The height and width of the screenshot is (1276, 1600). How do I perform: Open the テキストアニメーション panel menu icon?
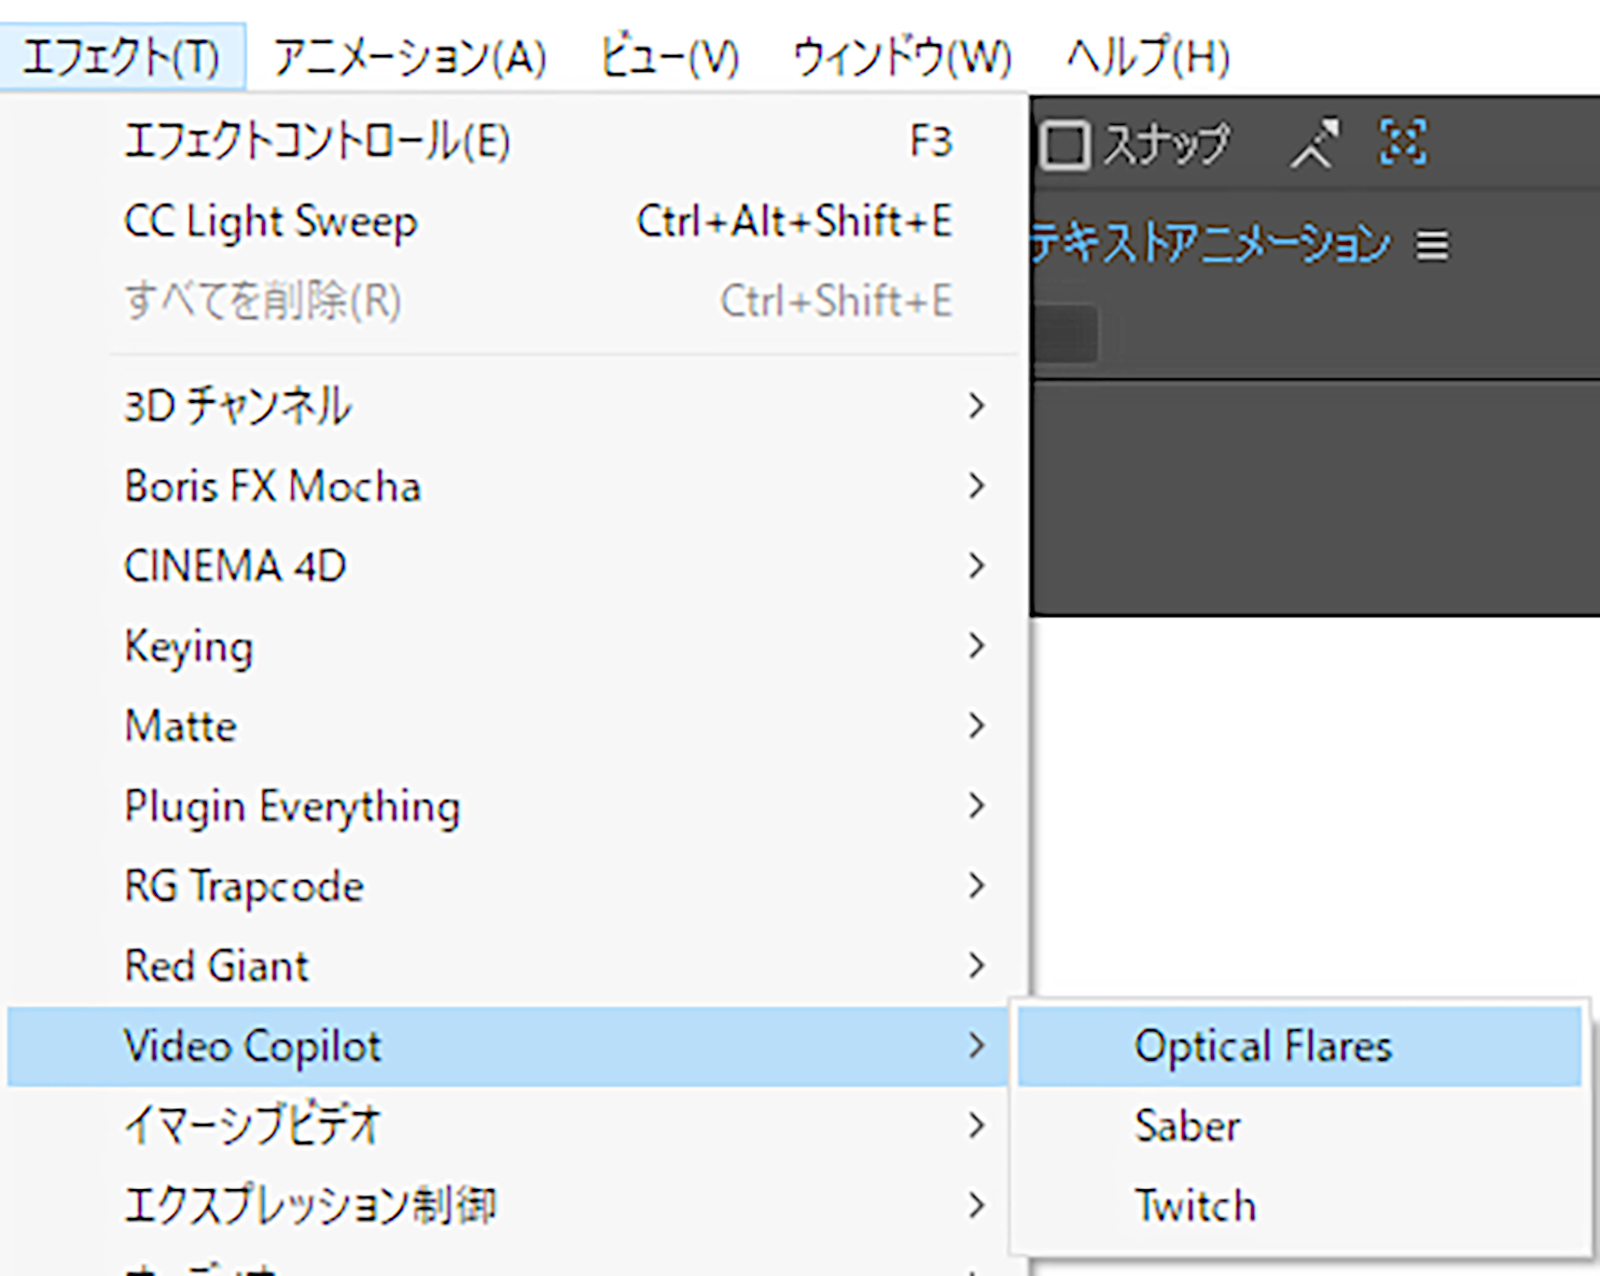point(1432,245)
